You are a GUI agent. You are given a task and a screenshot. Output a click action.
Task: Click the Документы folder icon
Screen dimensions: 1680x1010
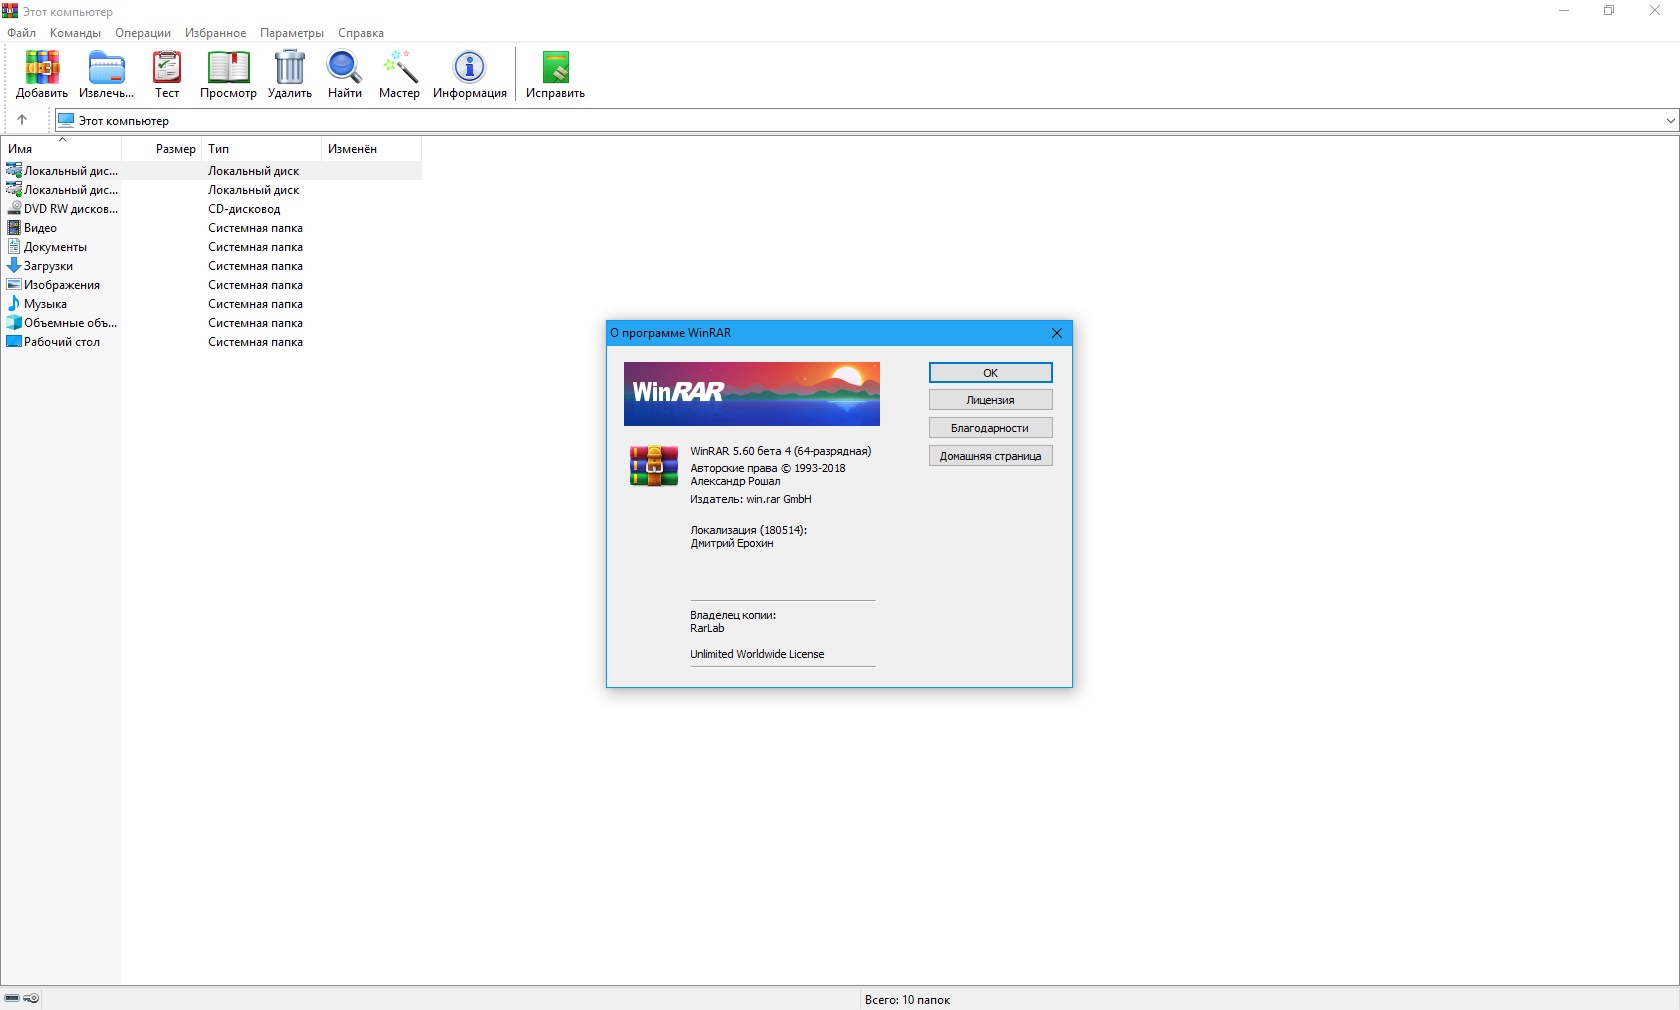tap(14, 247)
